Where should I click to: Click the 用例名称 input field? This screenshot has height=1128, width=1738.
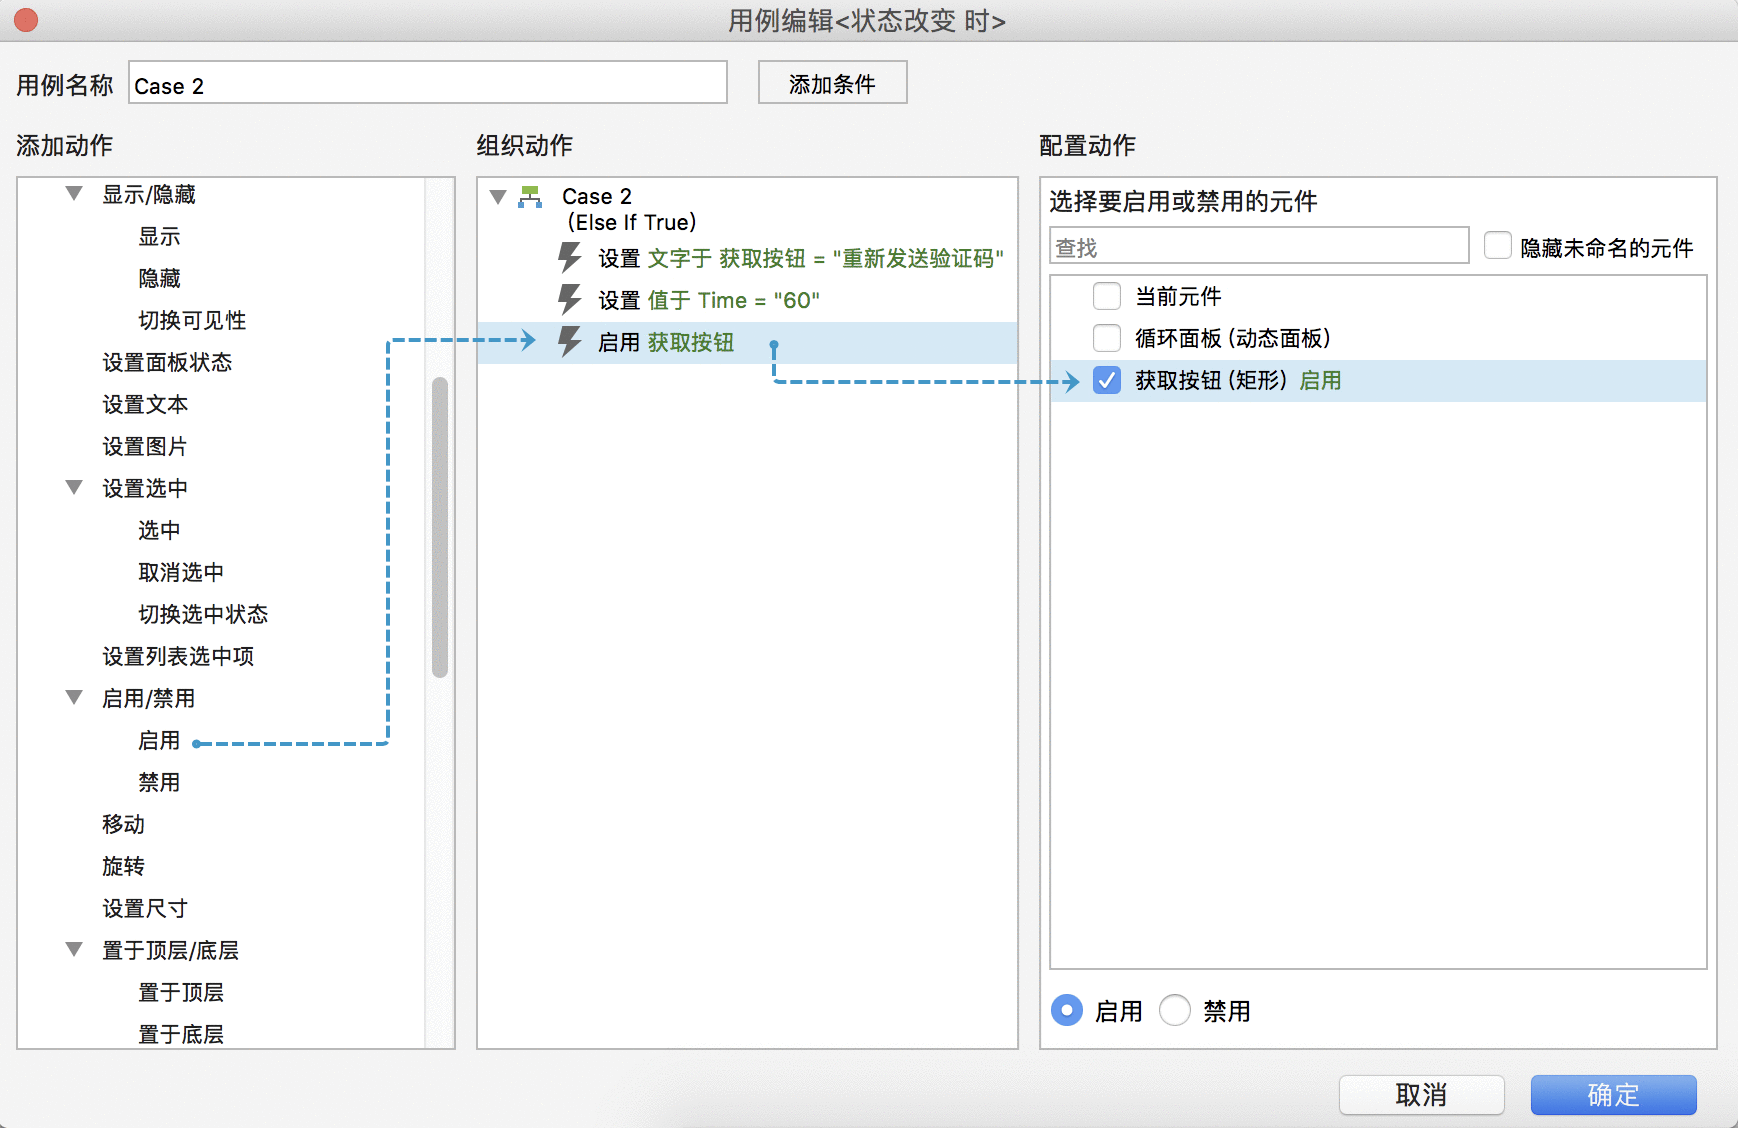point(428,83)
